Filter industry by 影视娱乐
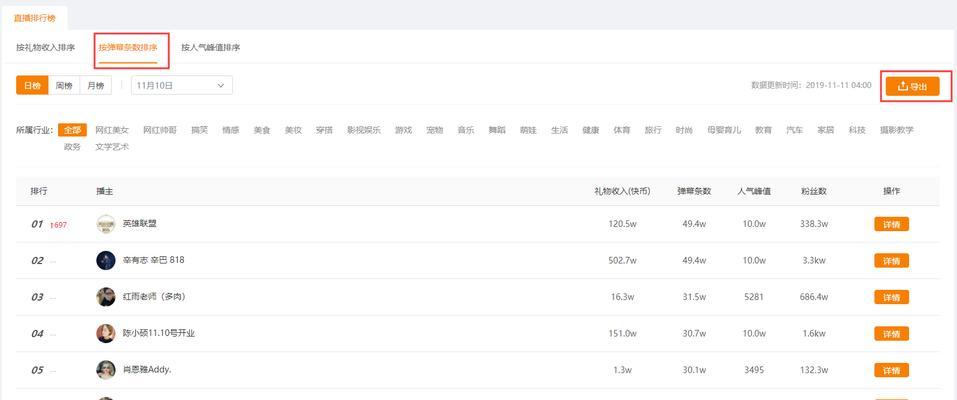This screenshot has height=400, width=957. [x=364, y=130]
